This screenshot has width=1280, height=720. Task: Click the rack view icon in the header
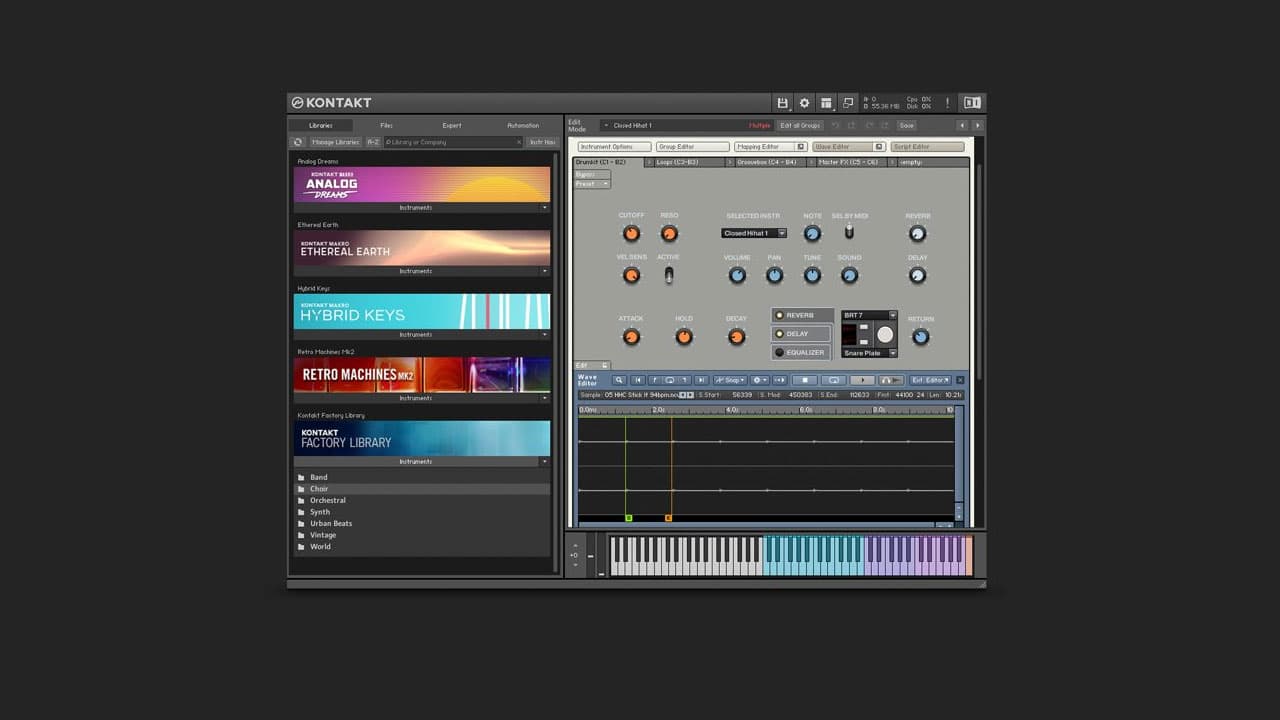tap(825, 102)
